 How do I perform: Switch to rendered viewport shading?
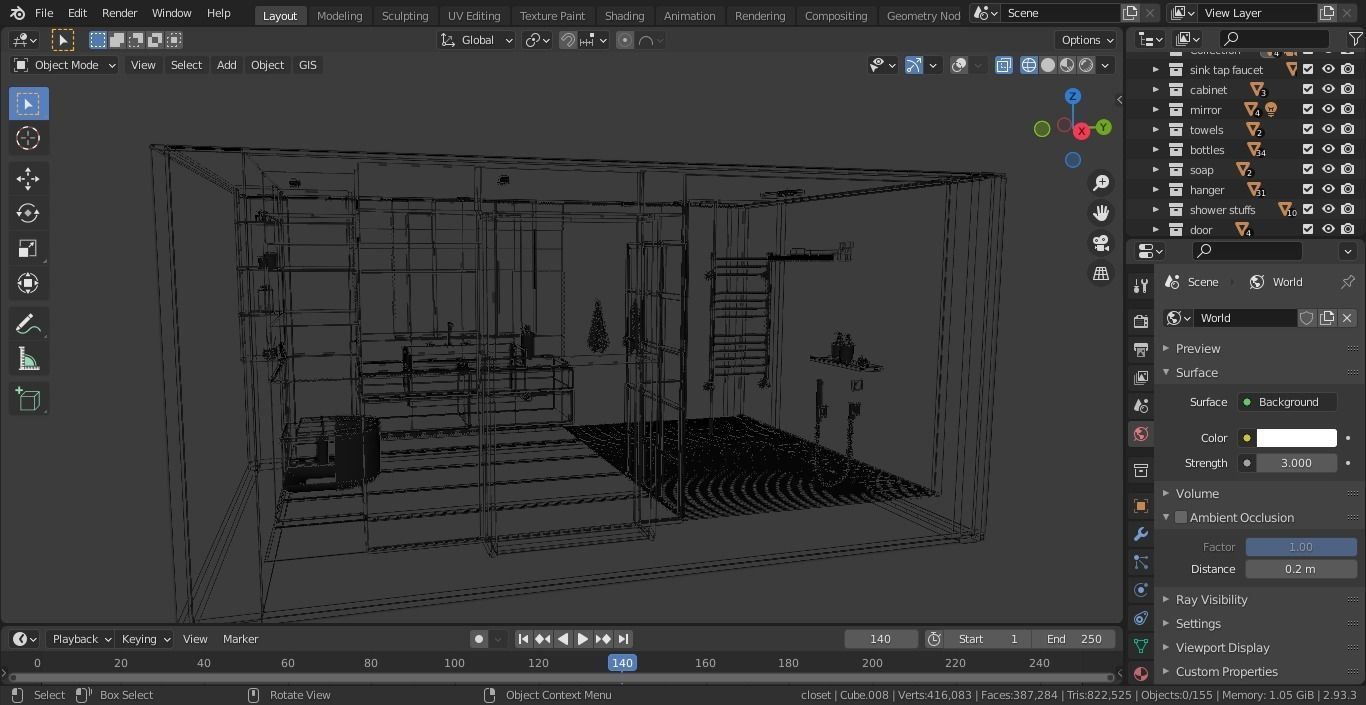click(1086, 65)
